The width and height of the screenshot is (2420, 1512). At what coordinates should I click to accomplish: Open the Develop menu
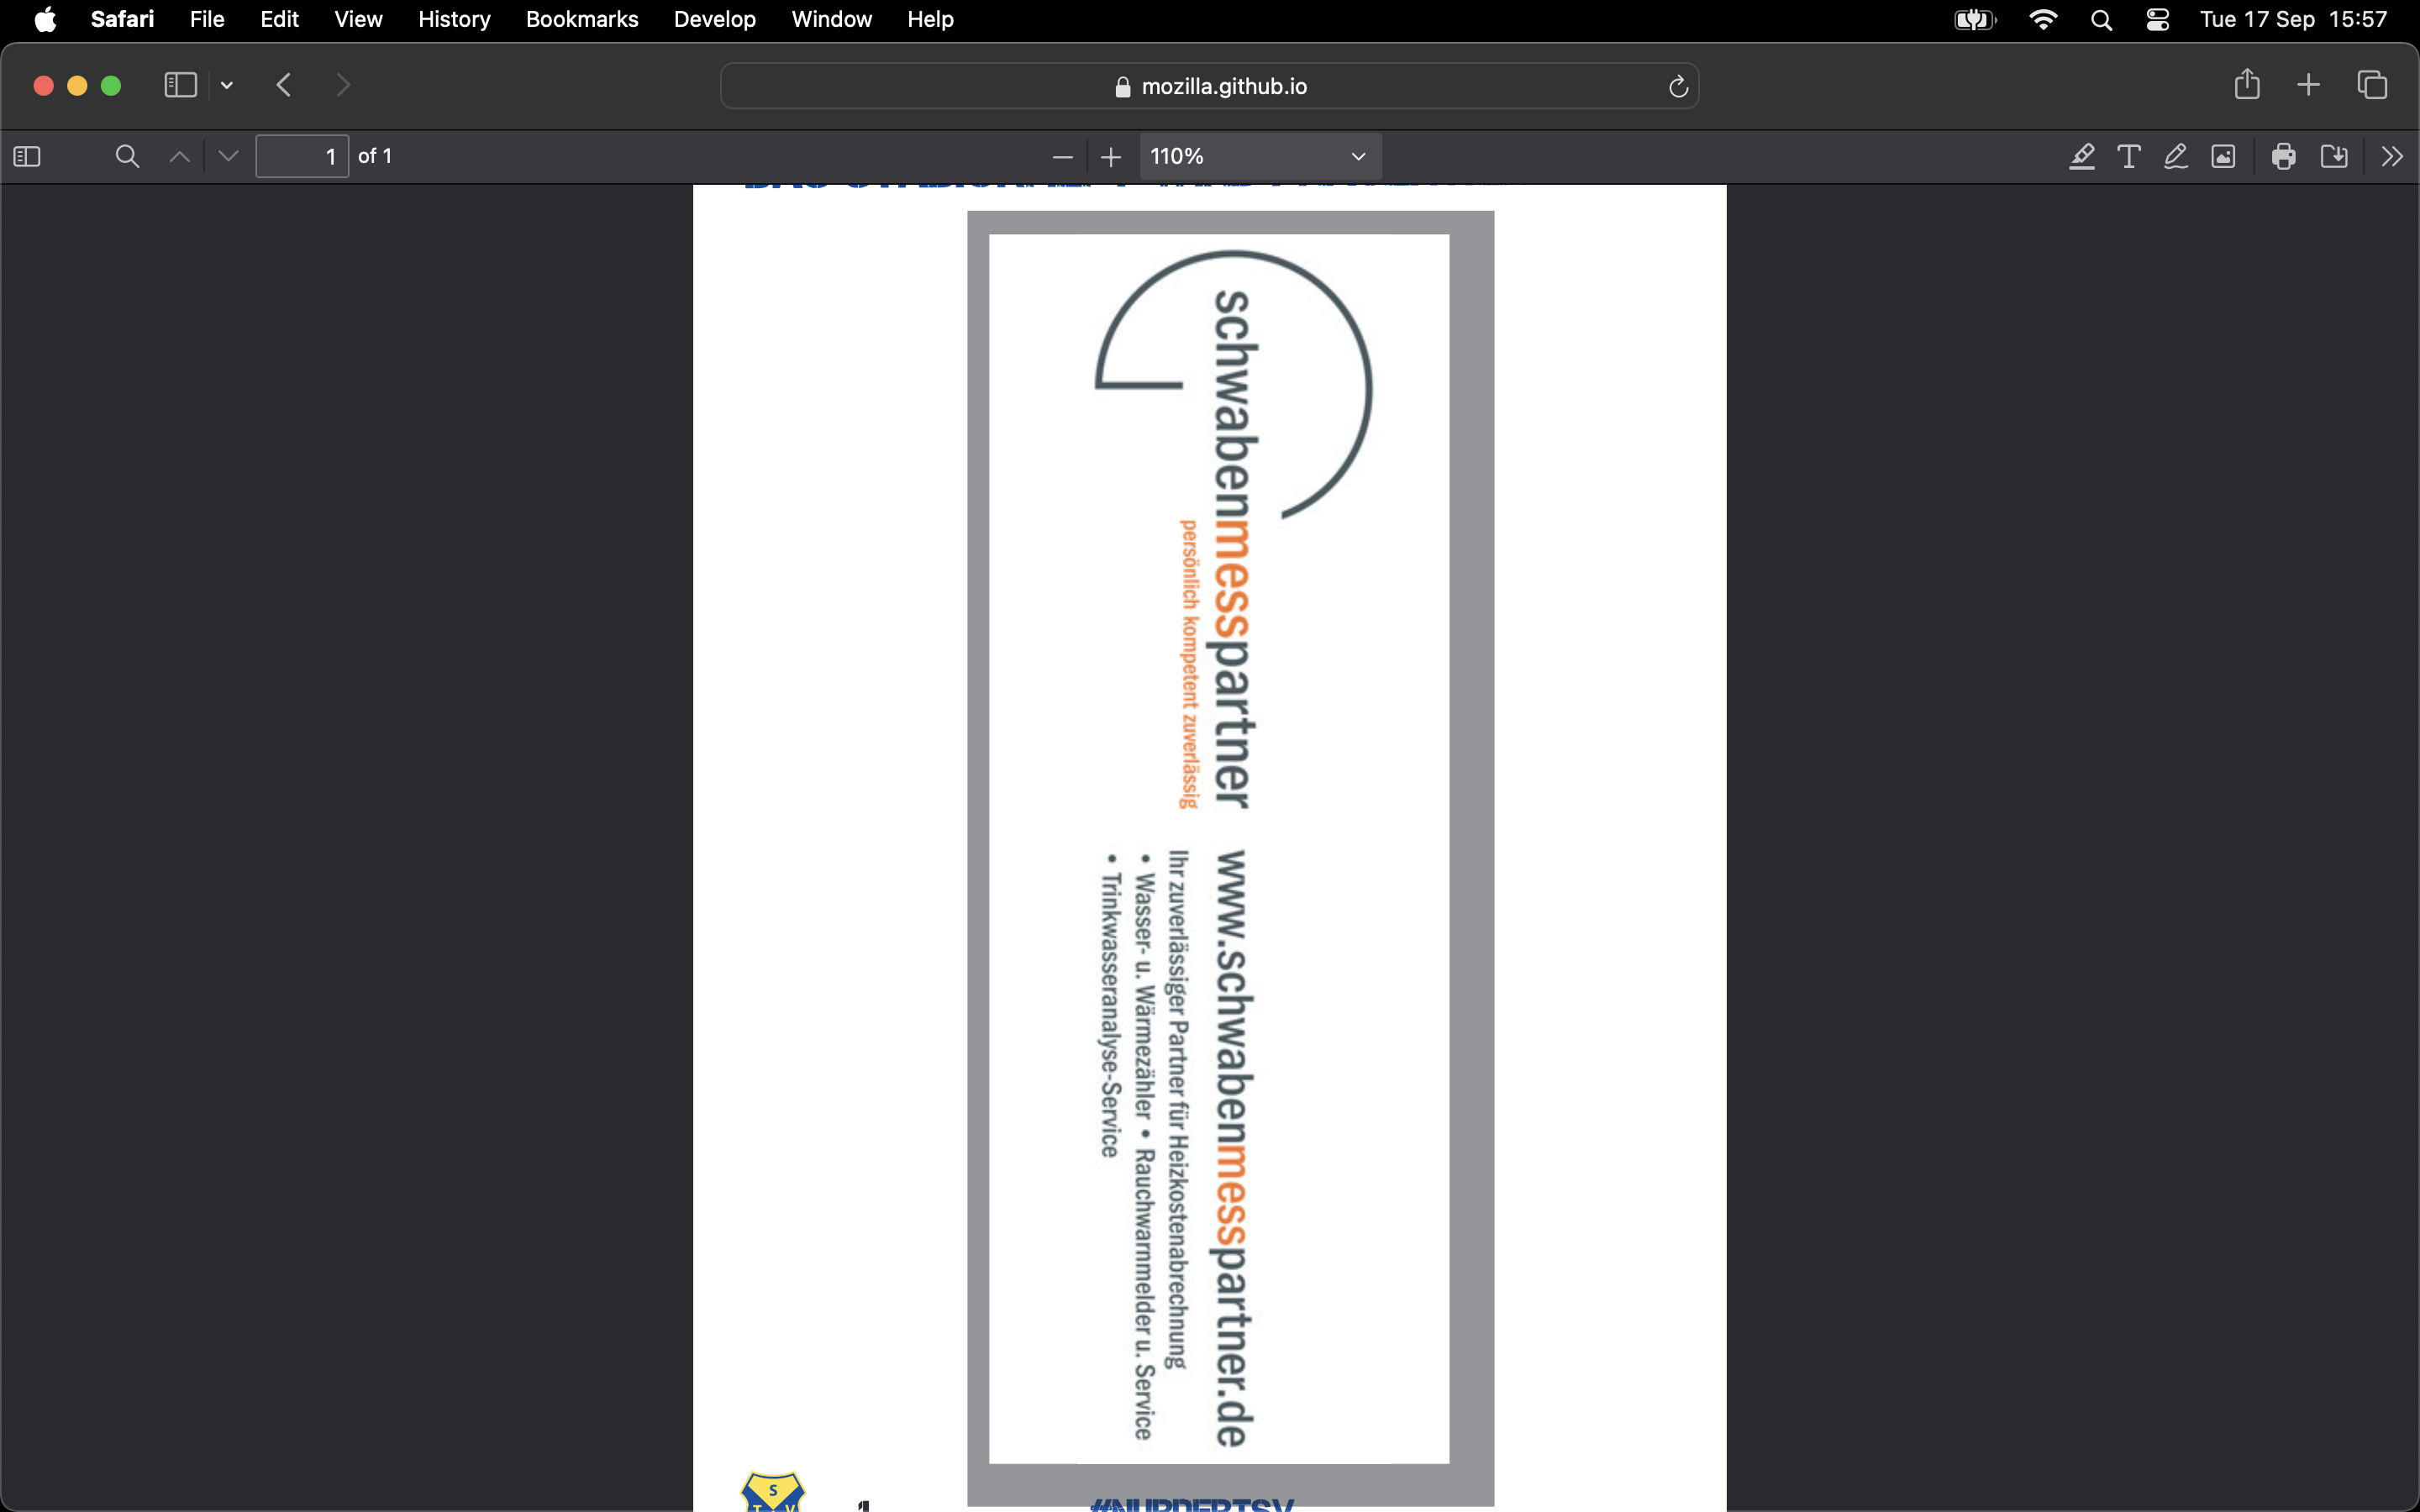pyautogui.click(x=714, y=19)
